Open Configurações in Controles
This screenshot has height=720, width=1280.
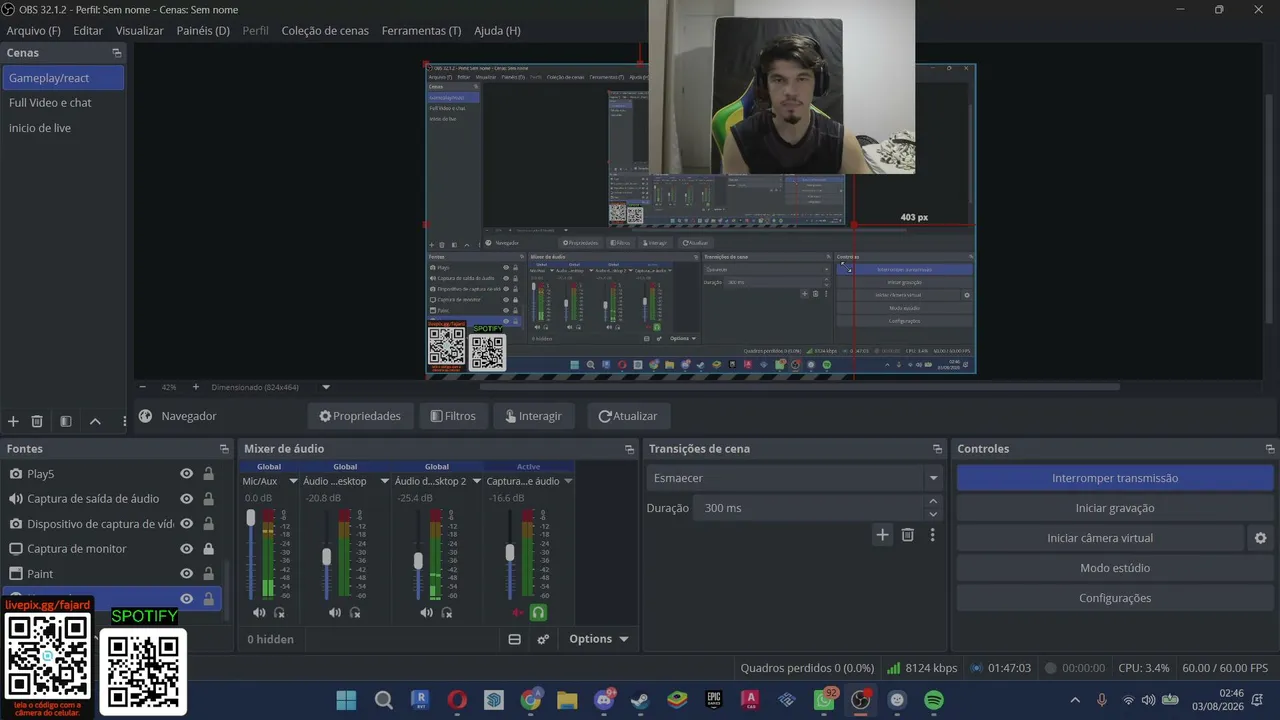click(x=1115, y=598)
